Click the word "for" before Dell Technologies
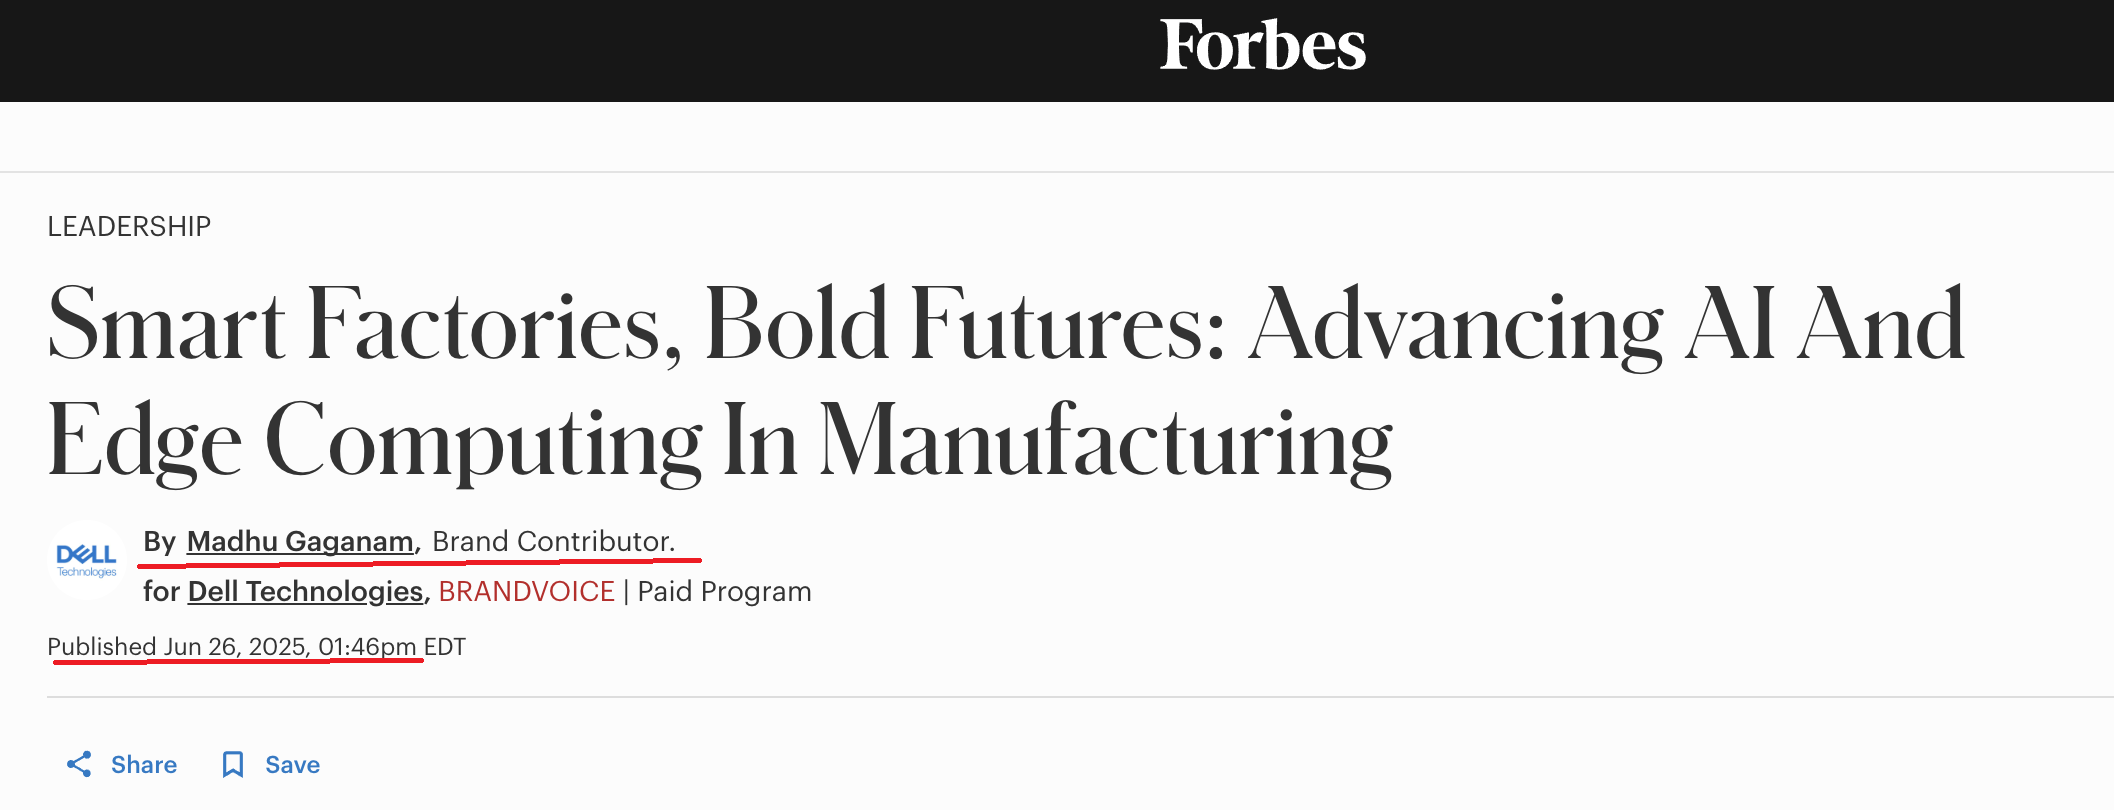 click(x=161, y=591)
